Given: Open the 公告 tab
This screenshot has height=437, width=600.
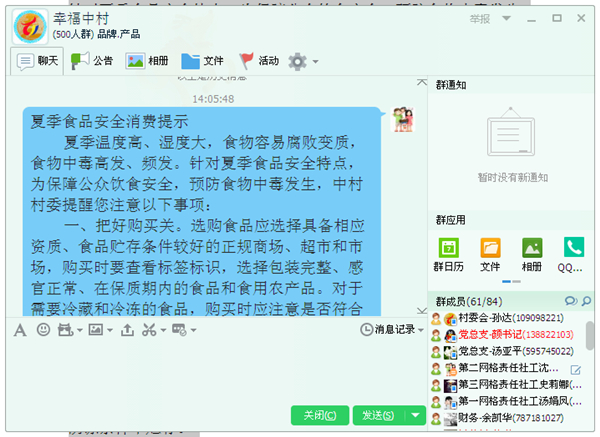Looking at the screenshot, I should pos(92,61).
